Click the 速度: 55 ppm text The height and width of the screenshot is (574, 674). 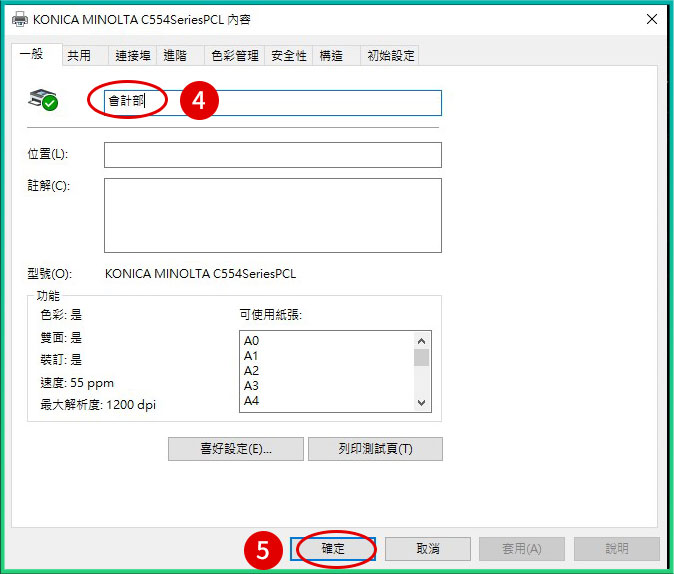77,383
